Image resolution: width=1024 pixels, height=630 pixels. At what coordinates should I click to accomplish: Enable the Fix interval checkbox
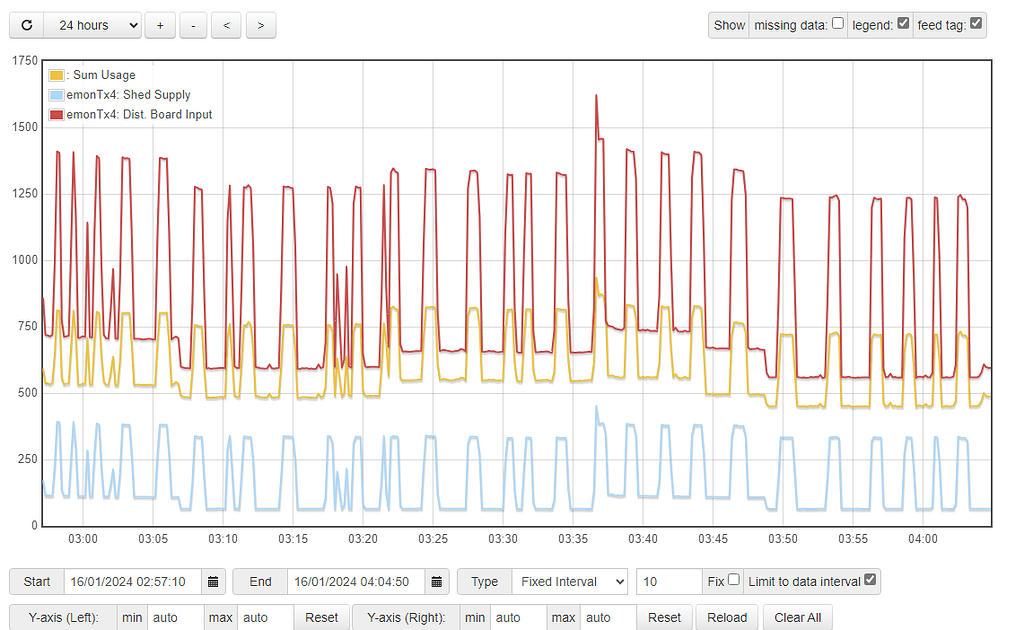[x=731, y=581]
